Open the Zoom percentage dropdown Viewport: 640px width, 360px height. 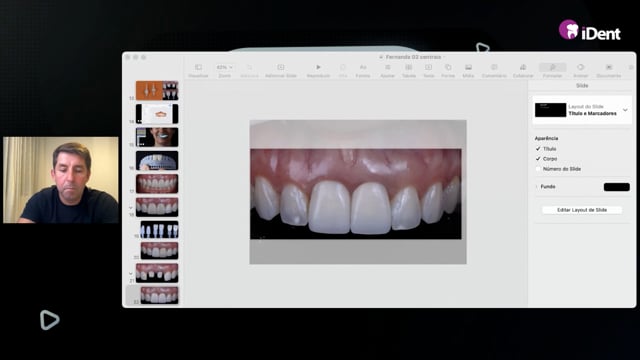coord(224,67)
